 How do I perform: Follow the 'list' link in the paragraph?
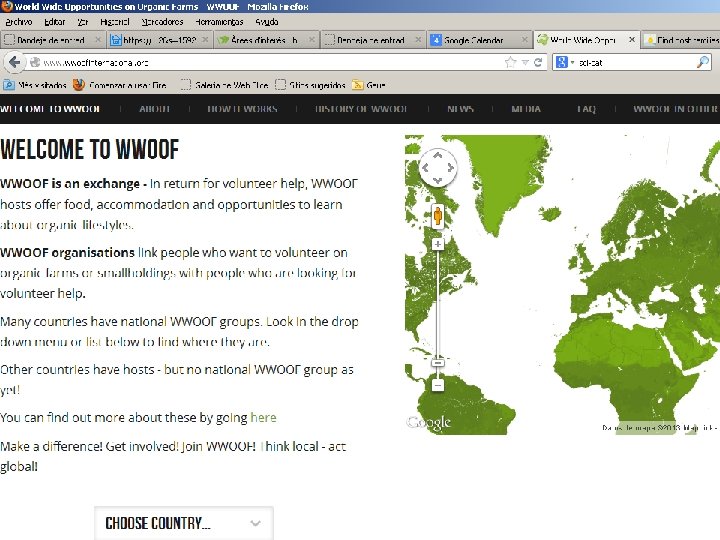click(94, 342)
